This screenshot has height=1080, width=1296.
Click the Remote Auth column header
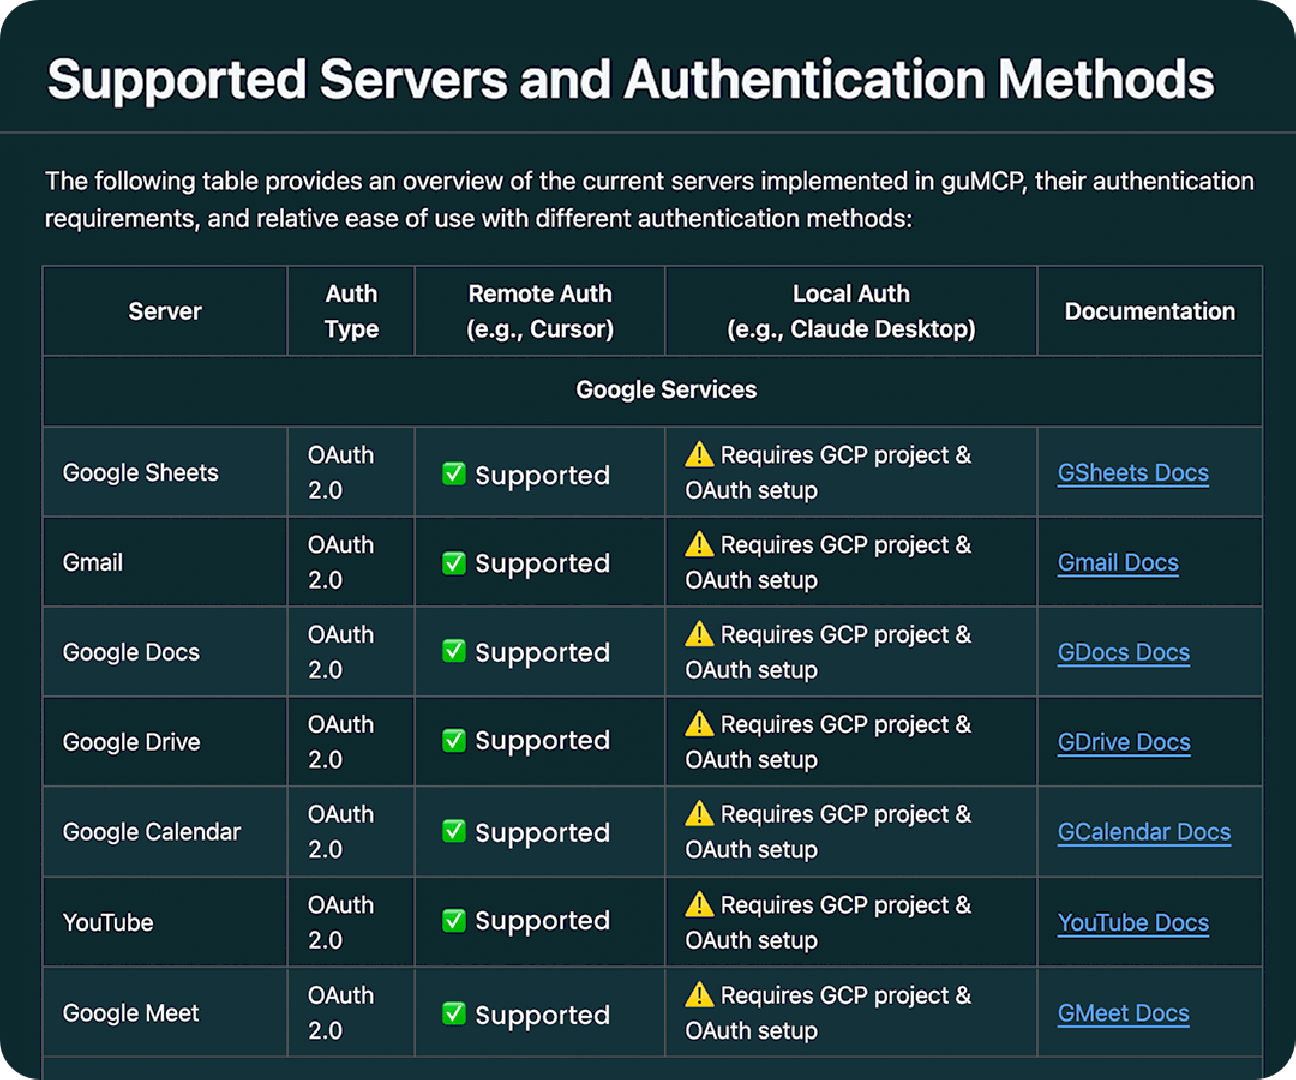click(x=540, y=311)
